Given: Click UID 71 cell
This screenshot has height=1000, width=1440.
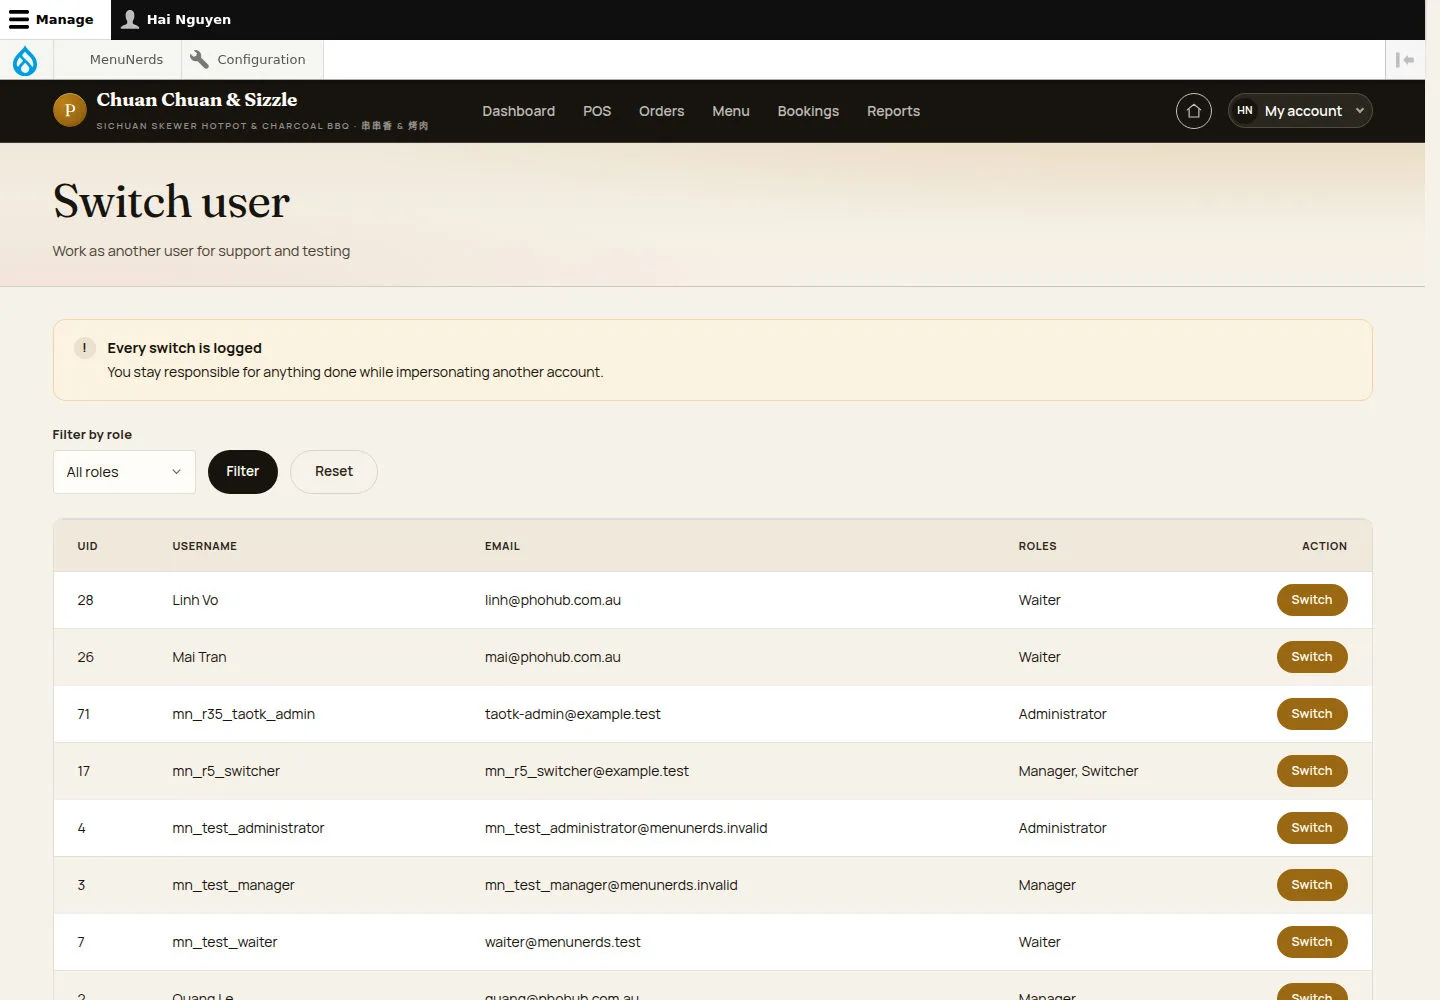Looking at the screenshot, I should [x=84, y=714].
